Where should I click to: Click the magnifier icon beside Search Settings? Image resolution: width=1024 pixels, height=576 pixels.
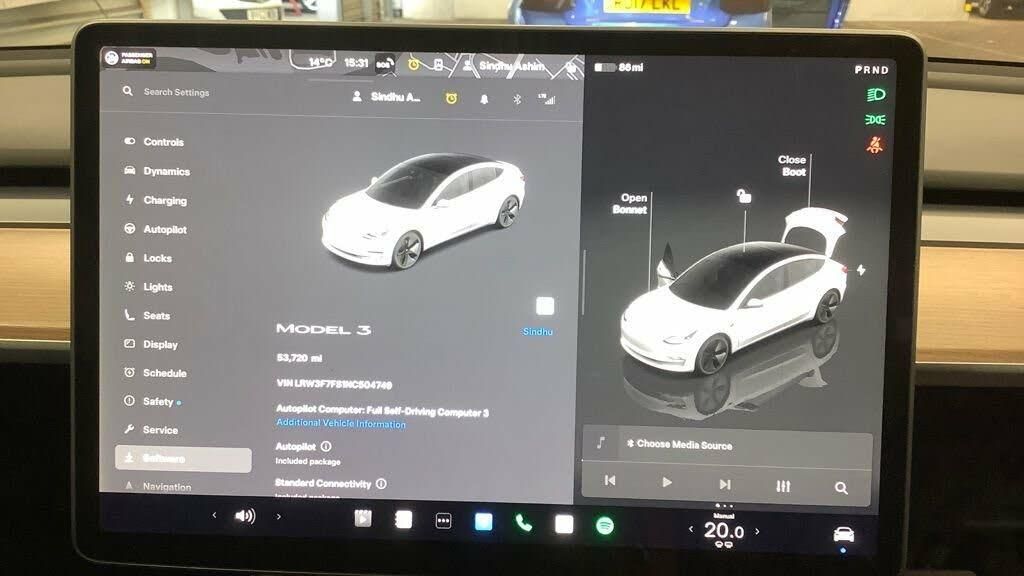(x=127, y=91)
